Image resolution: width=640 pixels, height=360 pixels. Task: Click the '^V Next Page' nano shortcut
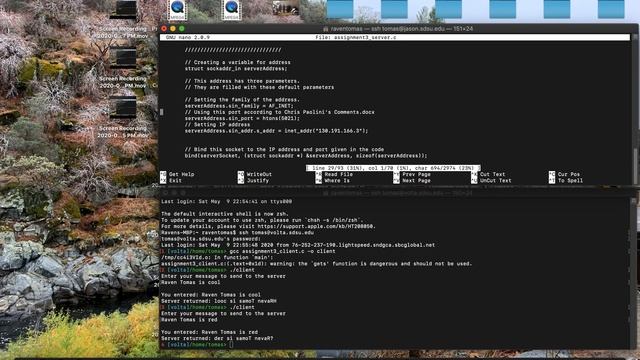point(412,180)
